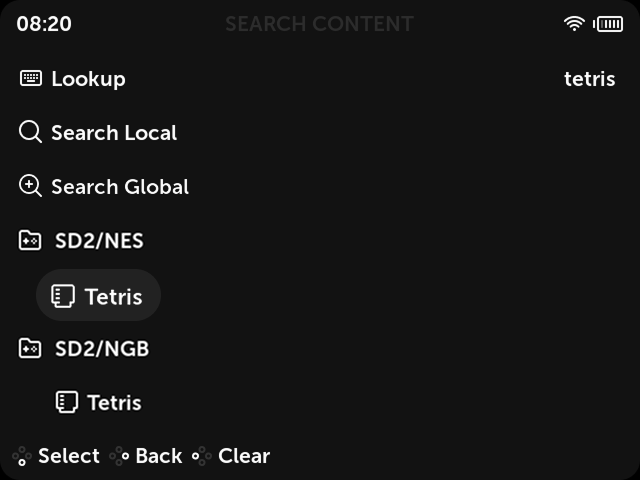Screen dimensions: 640x480
Task: Click the tetris lookup value field
Action: (589, 79)
